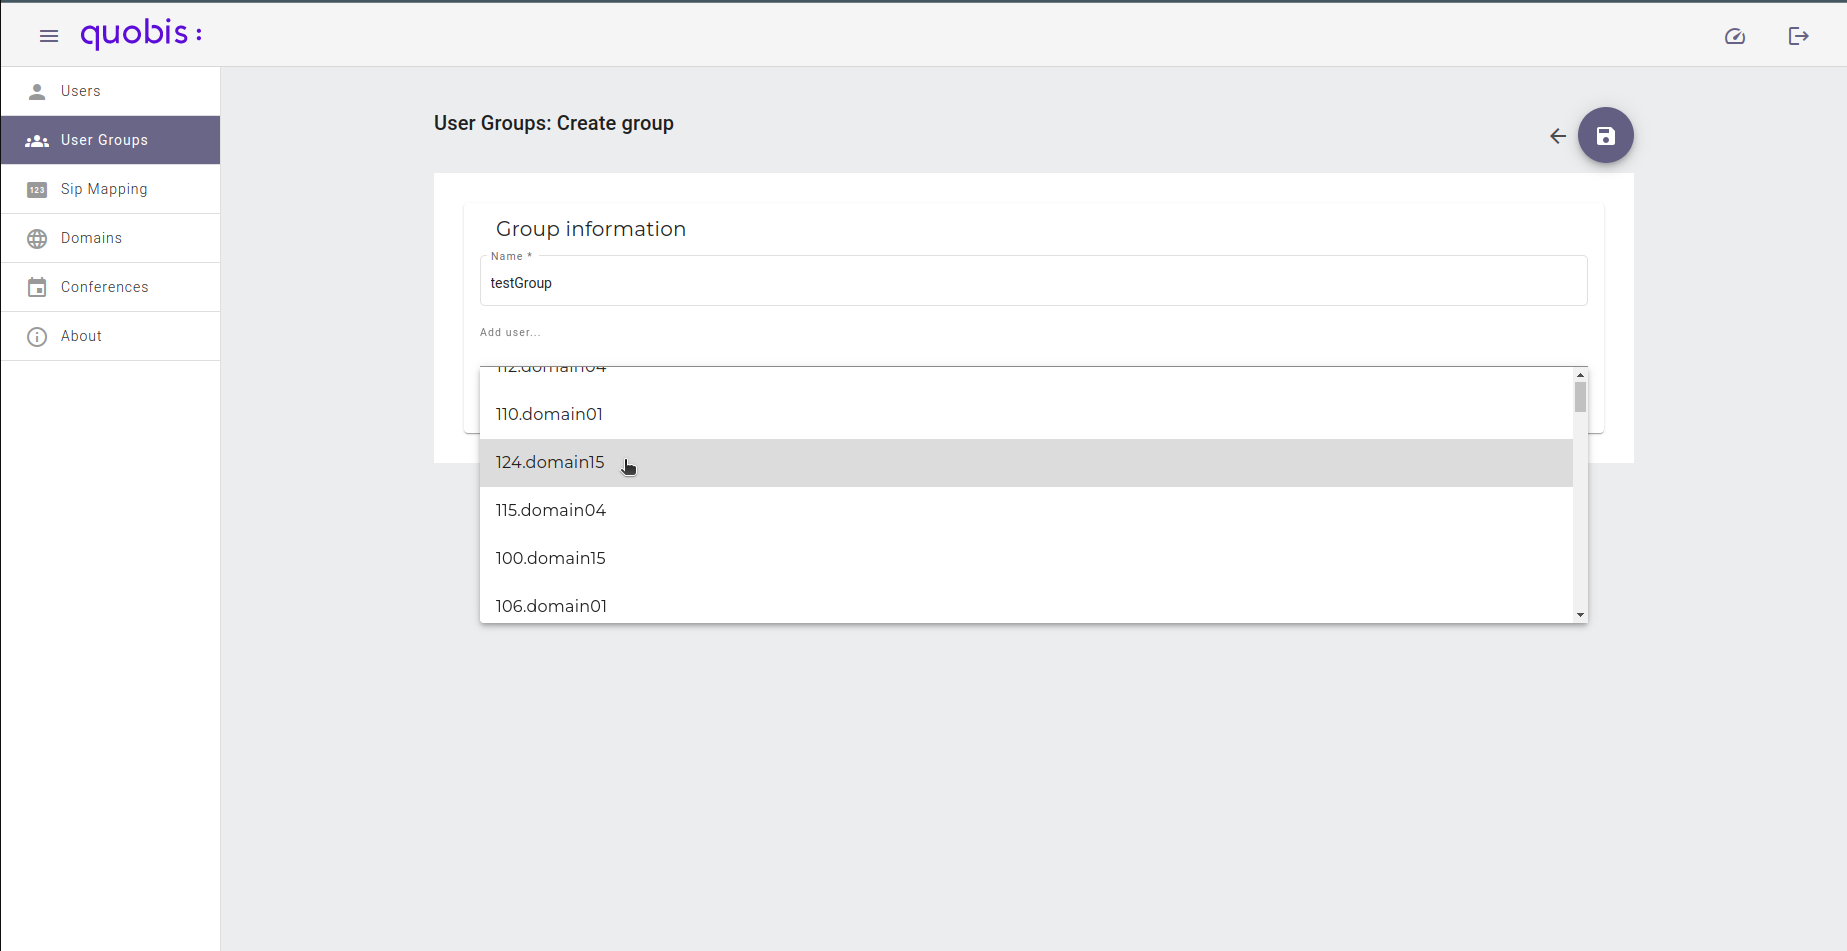This screenshot has height=951, width=1847.
Task: Click the Conferences calendar icon
Action: coord(37,287)
